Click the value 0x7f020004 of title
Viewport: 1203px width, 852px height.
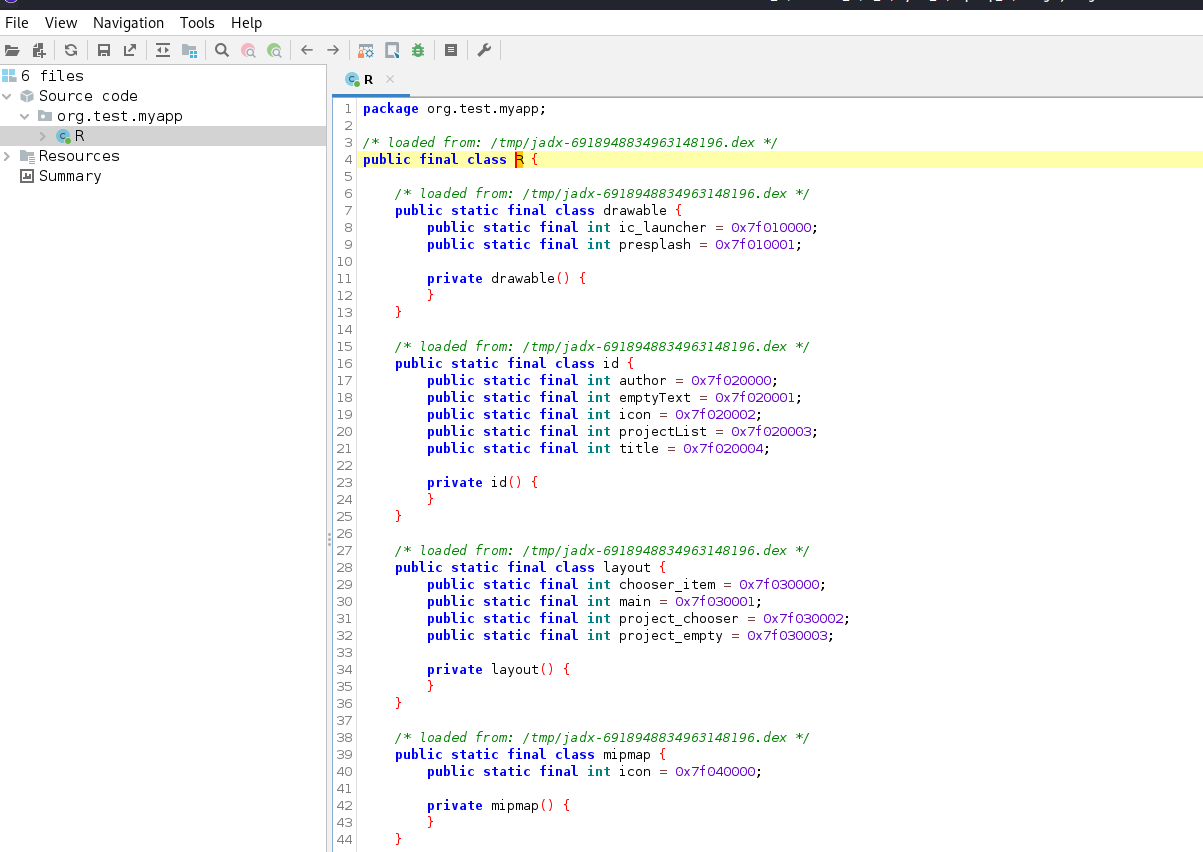click(723, 448)
